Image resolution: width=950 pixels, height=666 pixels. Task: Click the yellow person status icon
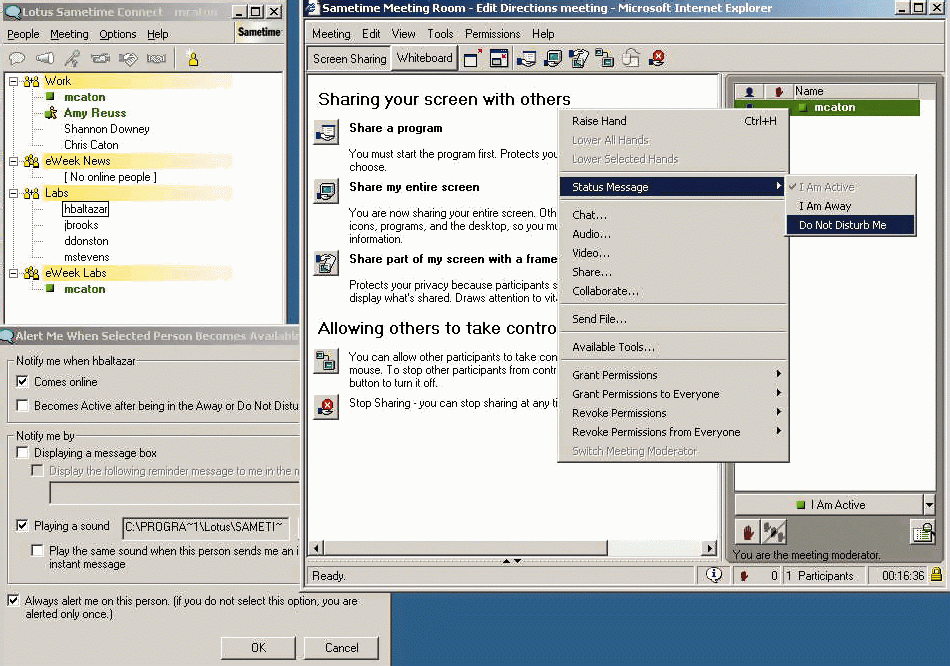(x=193, y=59)
